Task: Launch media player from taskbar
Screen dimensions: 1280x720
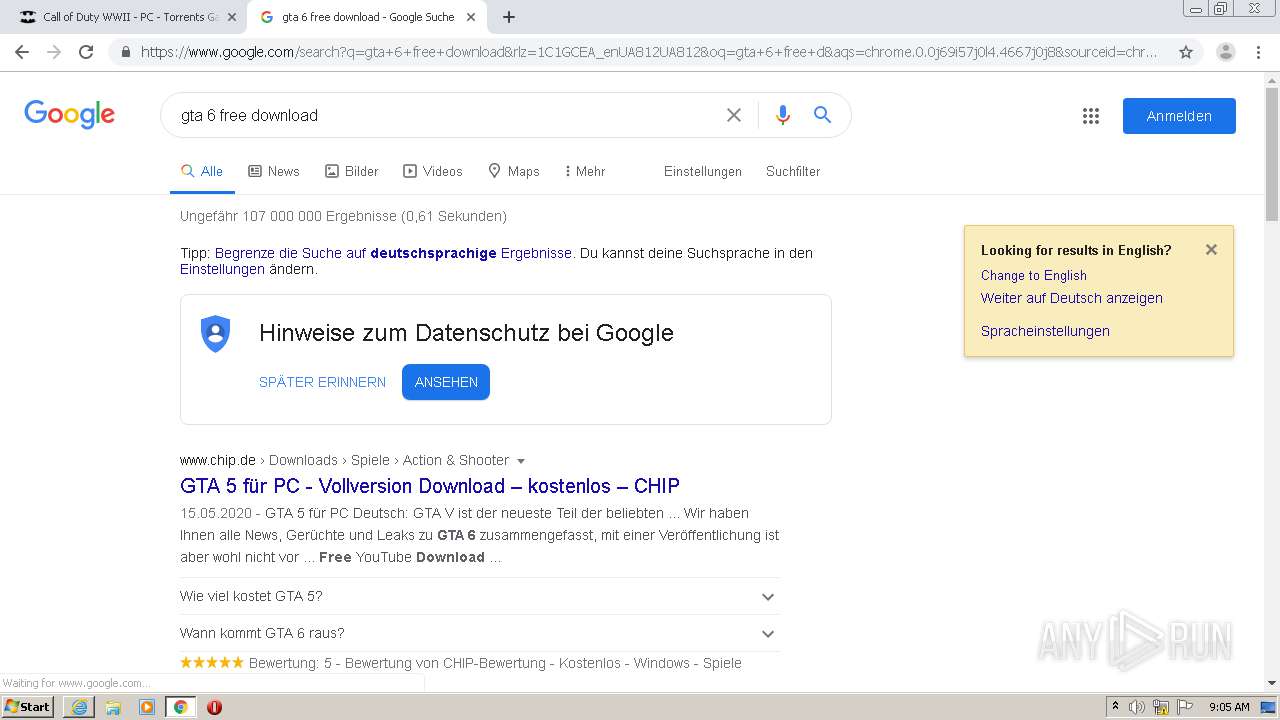Action: 147,707
